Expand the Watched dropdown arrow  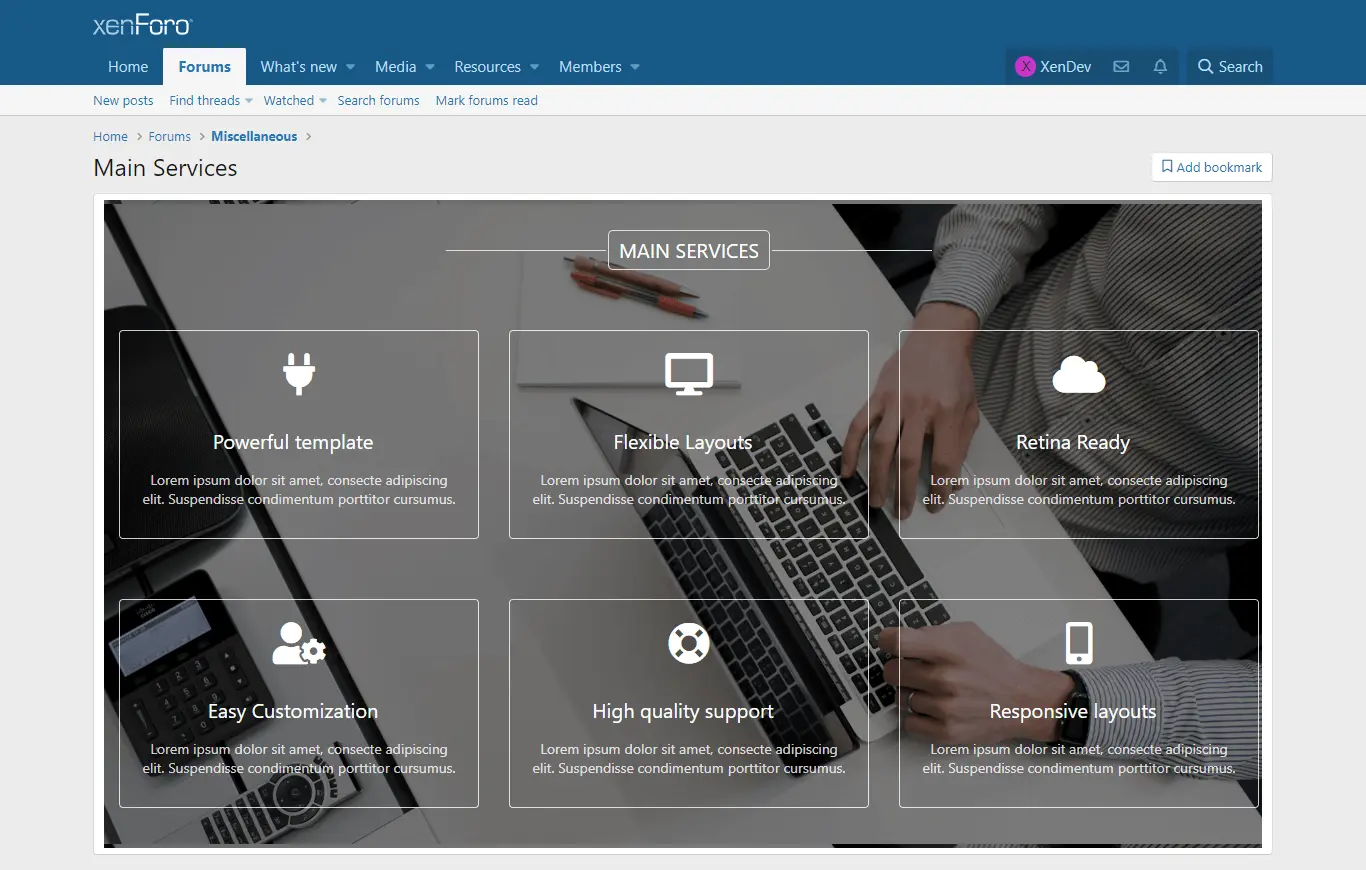[323, 101]
